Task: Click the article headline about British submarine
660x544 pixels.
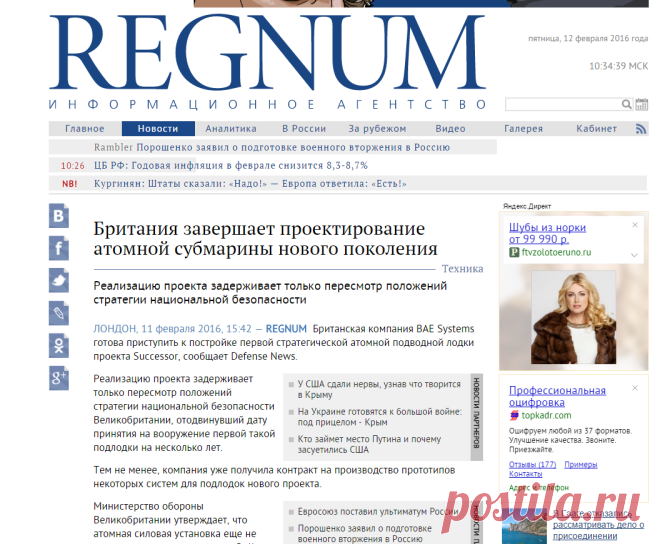Action: (265, 239)
